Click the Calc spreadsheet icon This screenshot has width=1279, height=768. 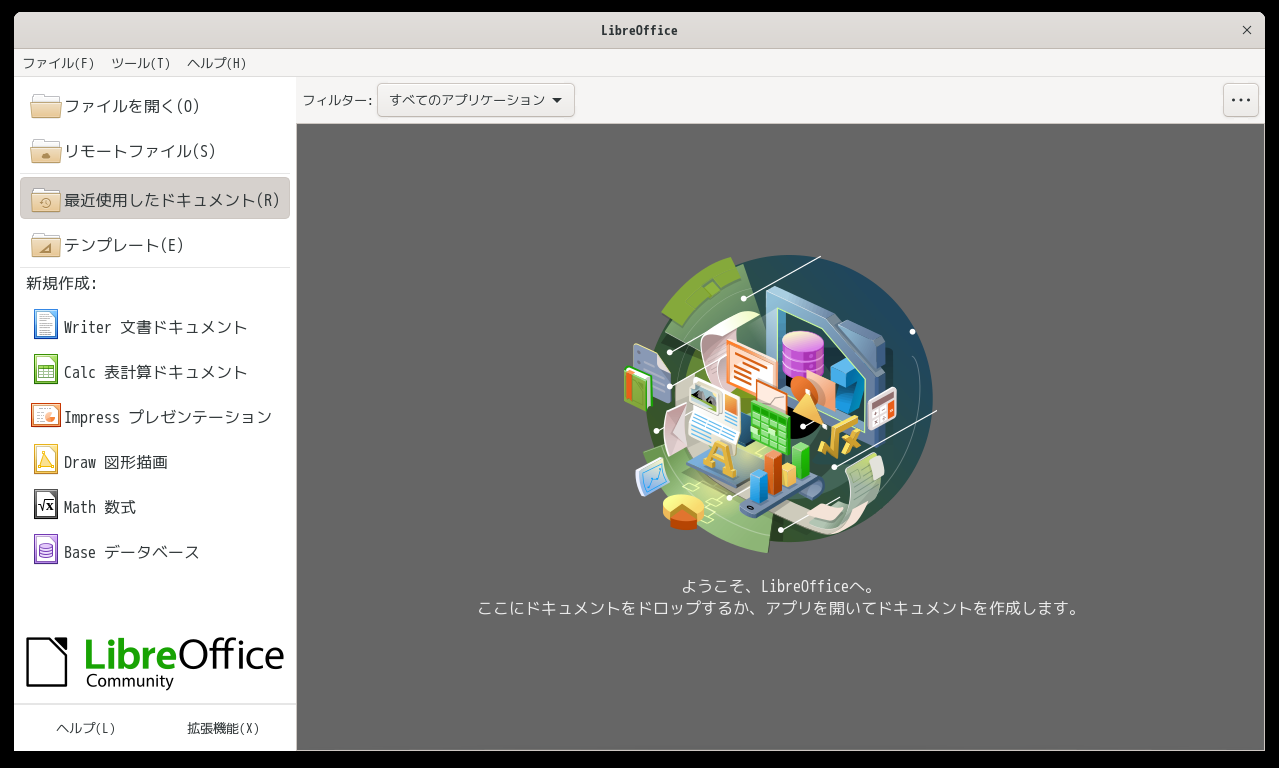pyautogui.click(x=46, y=370)
